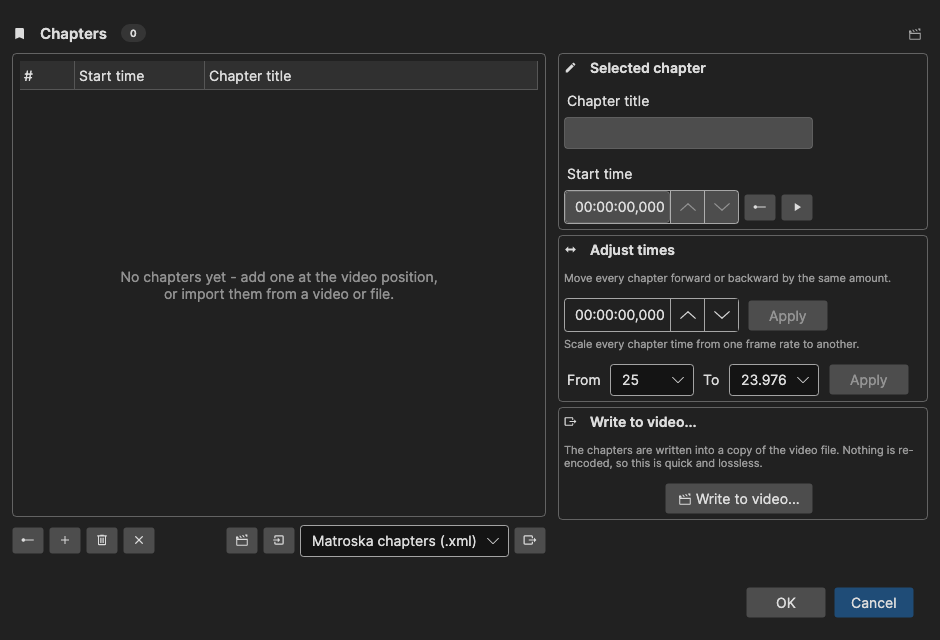Click the Cancel button
The height and width of the screenshot is (640, 940).
pyautogui.click(x=873, y=602)
